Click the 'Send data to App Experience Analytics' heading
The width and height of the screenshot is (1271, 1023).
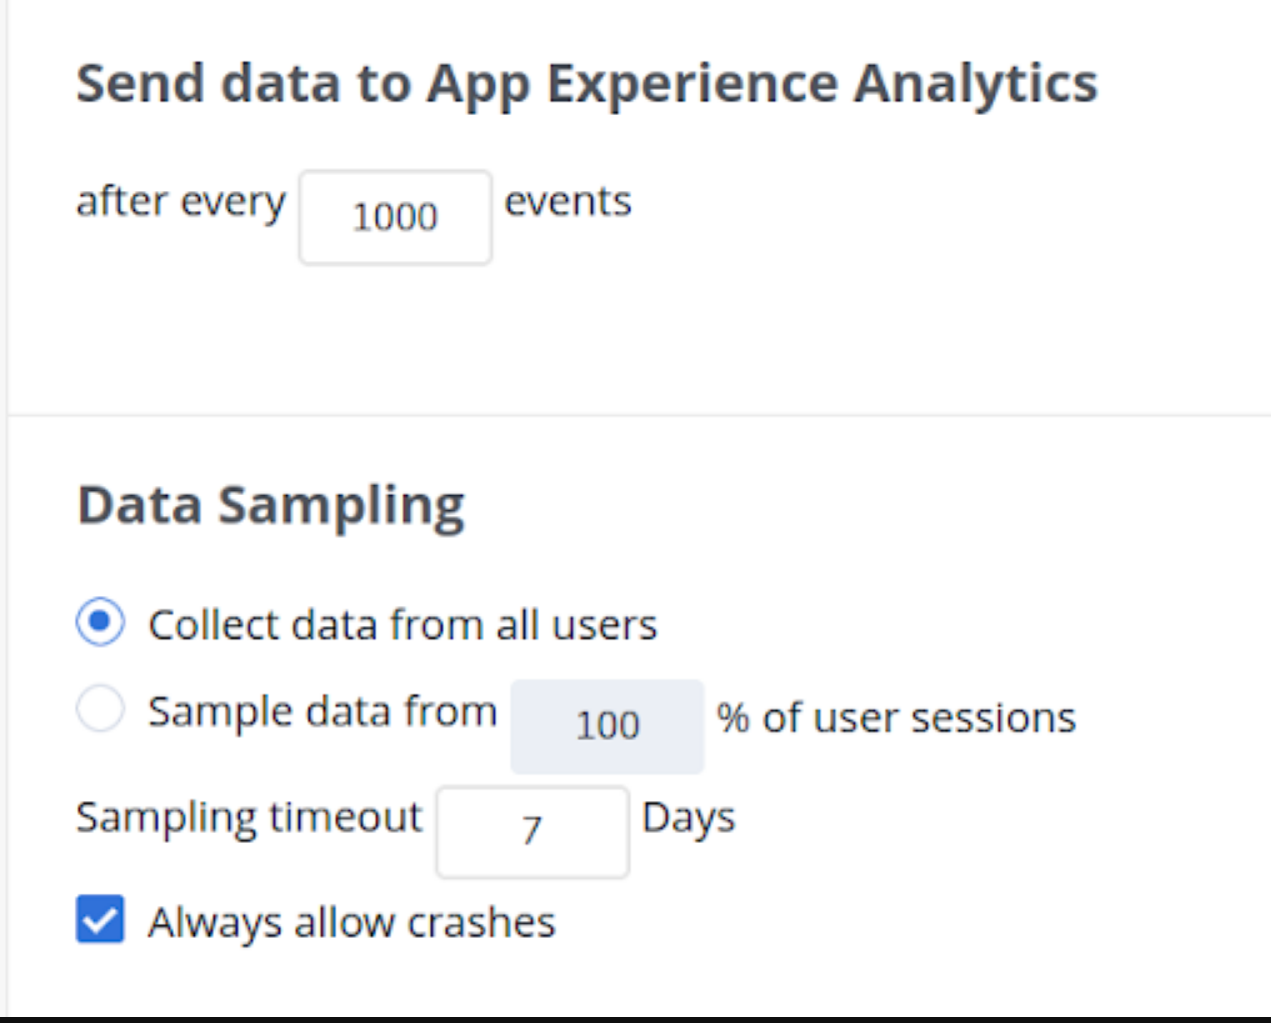point(587,83)
